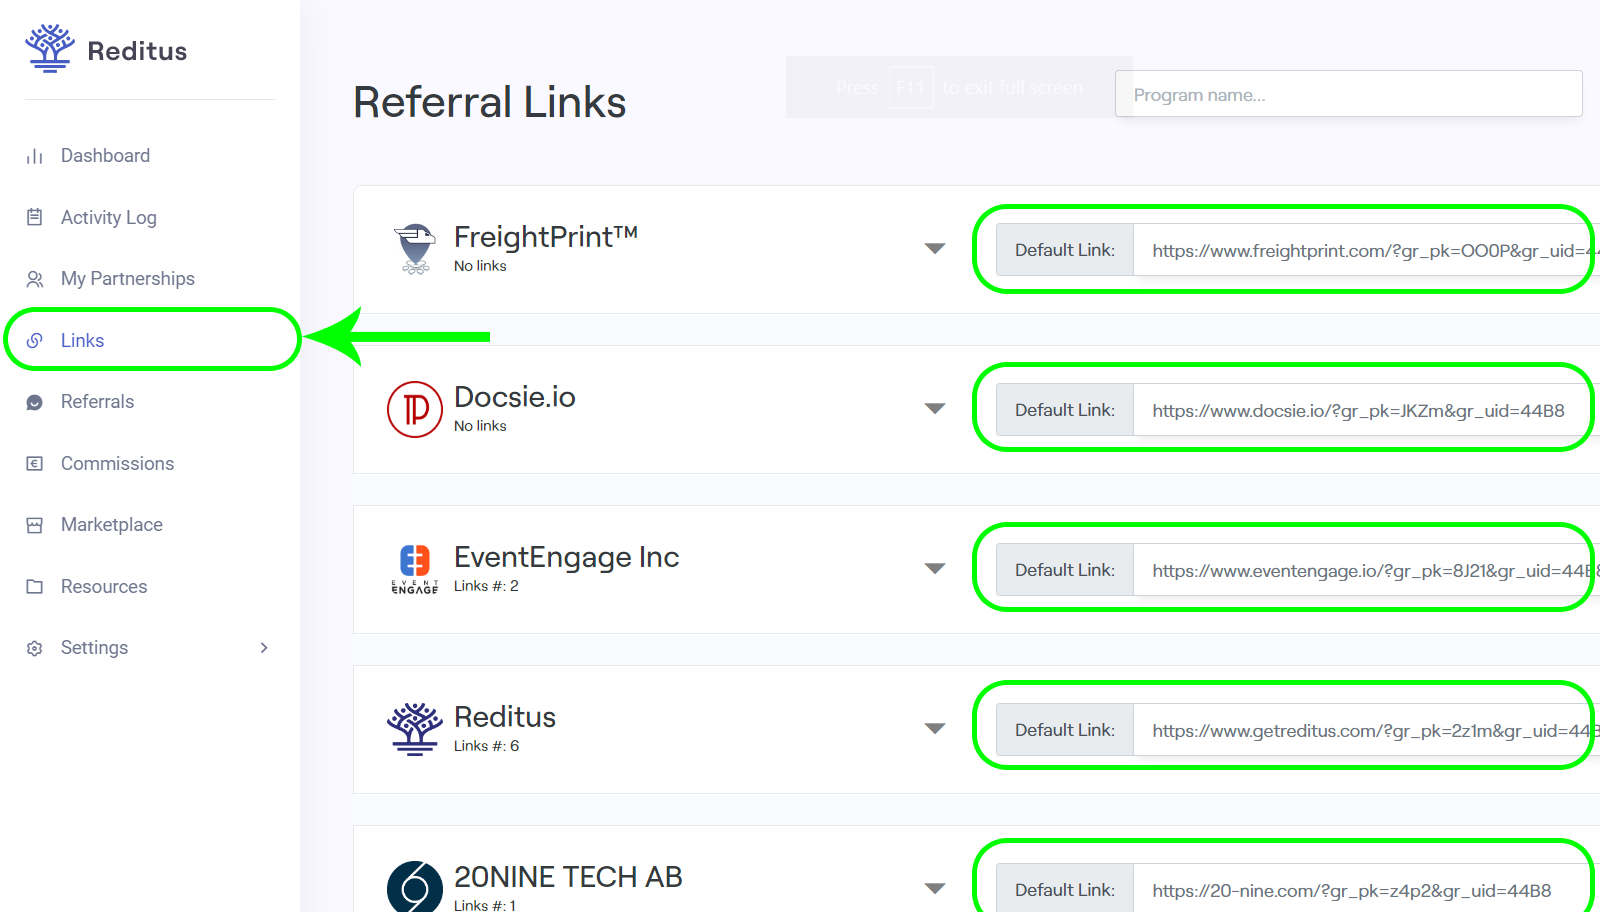Screen dimensions: 1600x912
Task: Go to the Marketplace page
Action: coord(111,525)
